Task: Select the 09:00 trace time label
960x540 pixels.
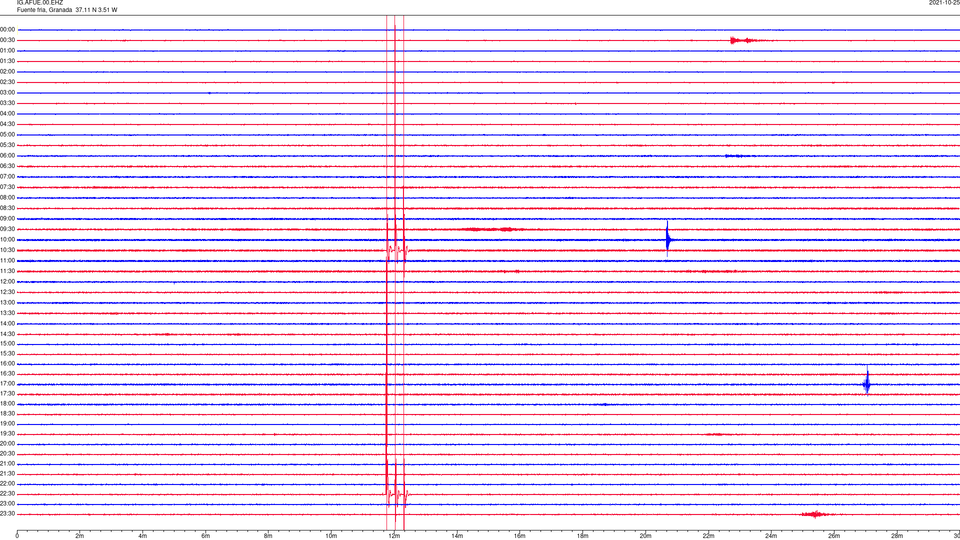Action: tap(7, 219)
